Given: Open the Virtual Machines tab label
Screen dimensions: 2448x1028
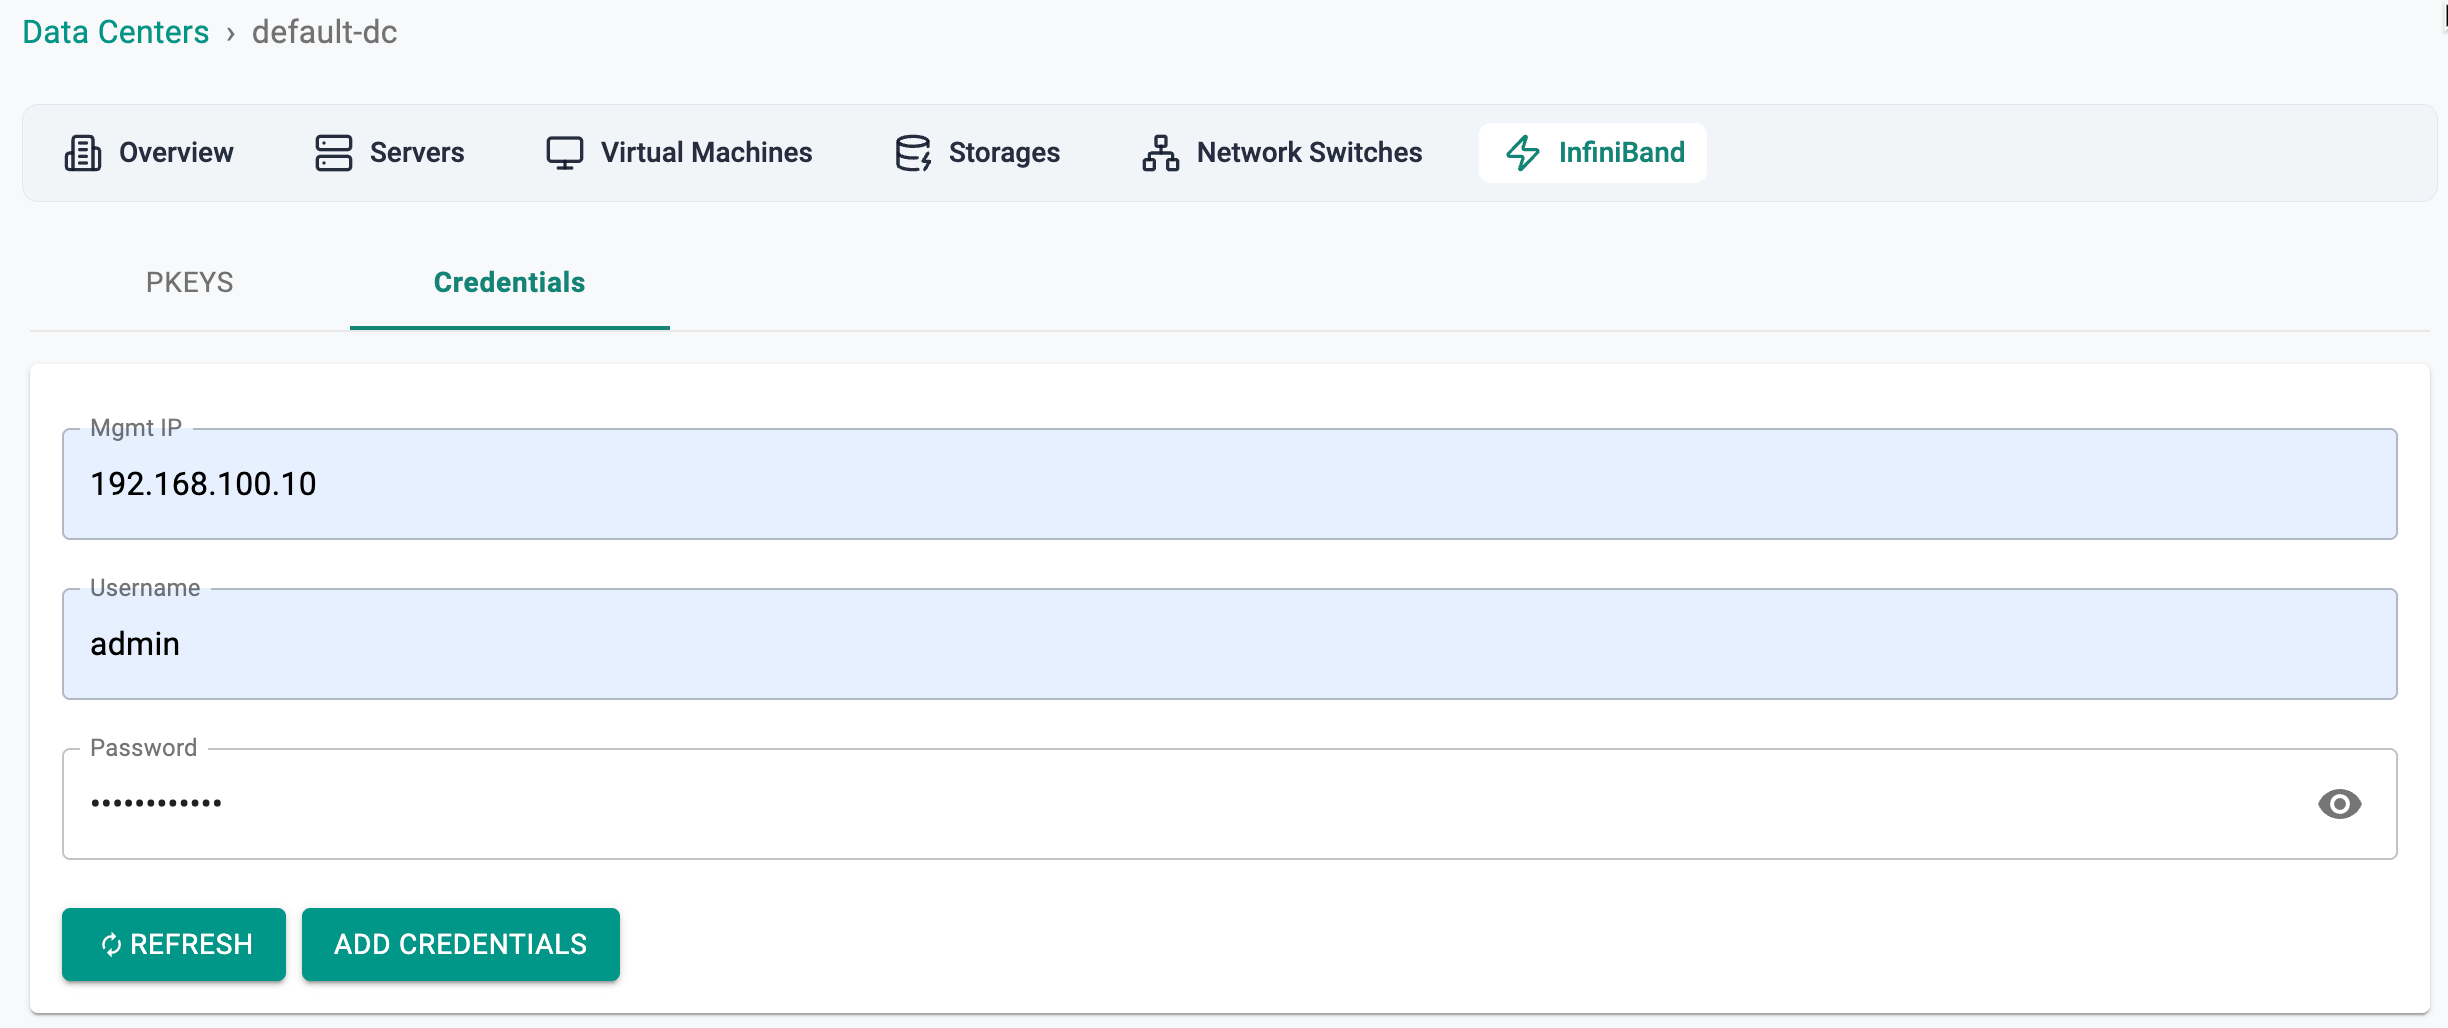Looking at the screenshot, I should click(706, 153).
